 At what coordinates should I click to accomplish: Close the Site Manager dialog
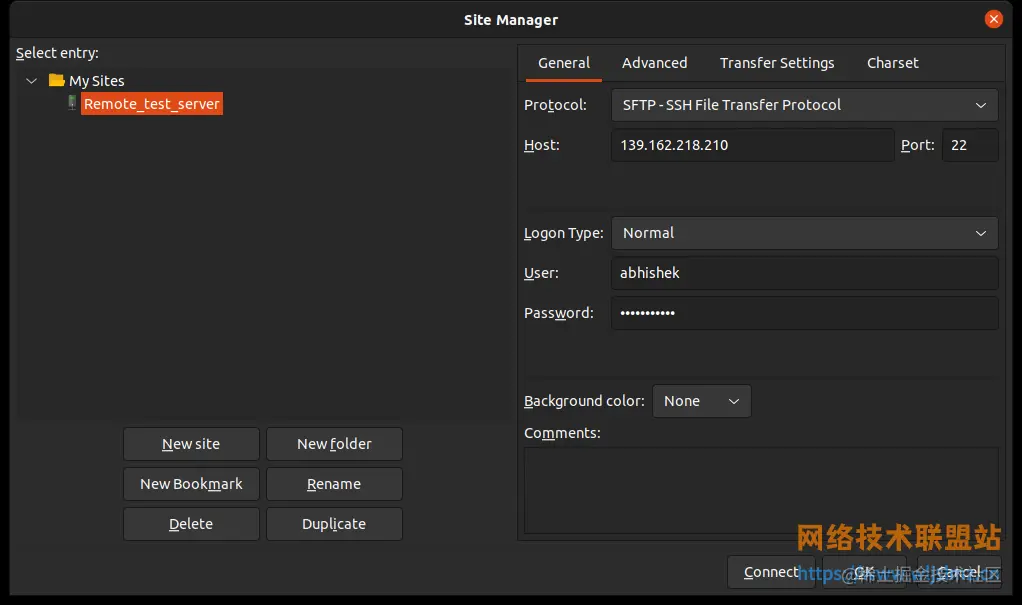[993, 19]
